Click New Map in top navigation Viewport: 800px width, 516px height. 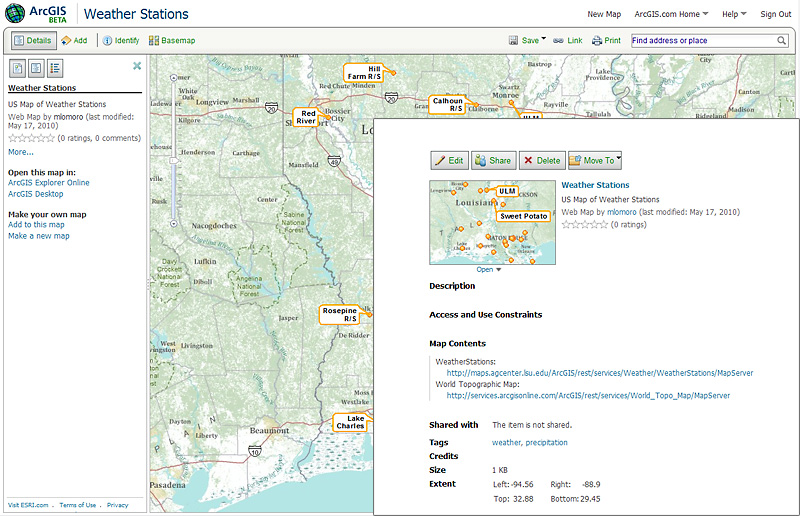(x=604, y=14)
